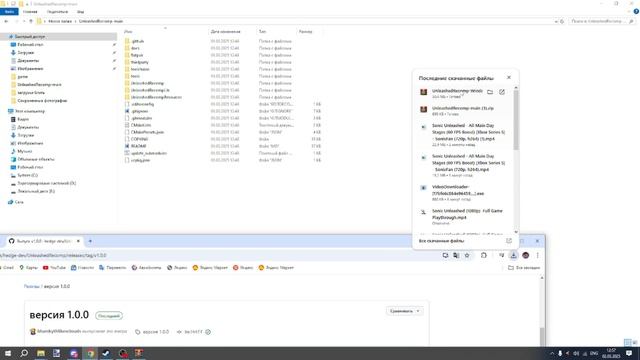Open Saved Pictures folder in sidebar
Screen dimensions: 640x360
42,100
